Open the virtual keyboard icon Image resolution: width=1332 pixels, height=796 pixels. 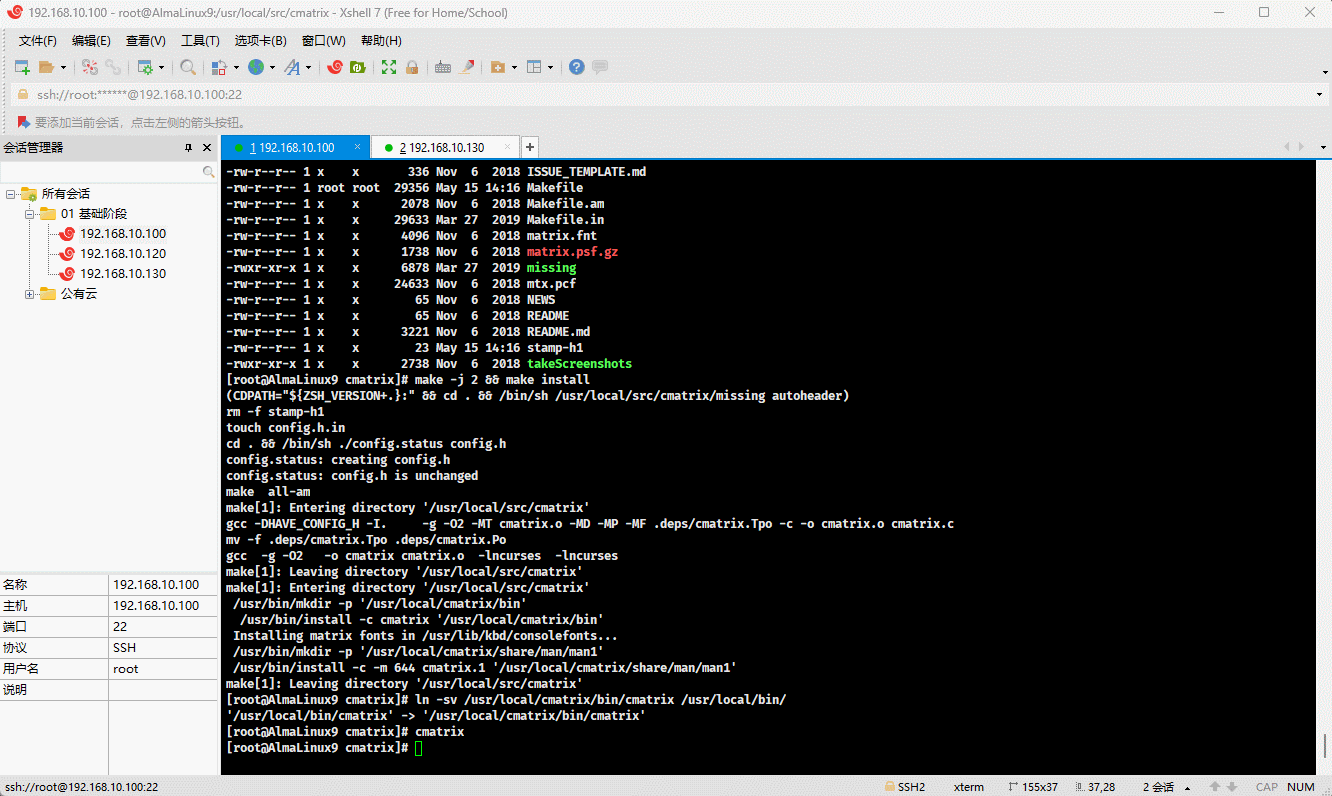pyautogui.click(x=442, y=67)
